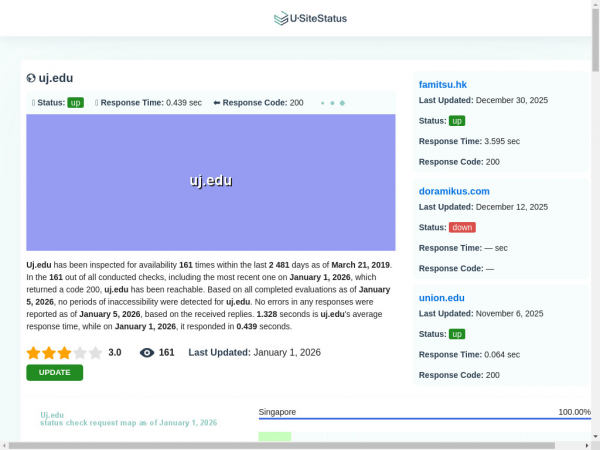This screenshot has width=600, height=450.
Task: Click the red down badge for doramikus.com
Action: [x=462, y=227]
